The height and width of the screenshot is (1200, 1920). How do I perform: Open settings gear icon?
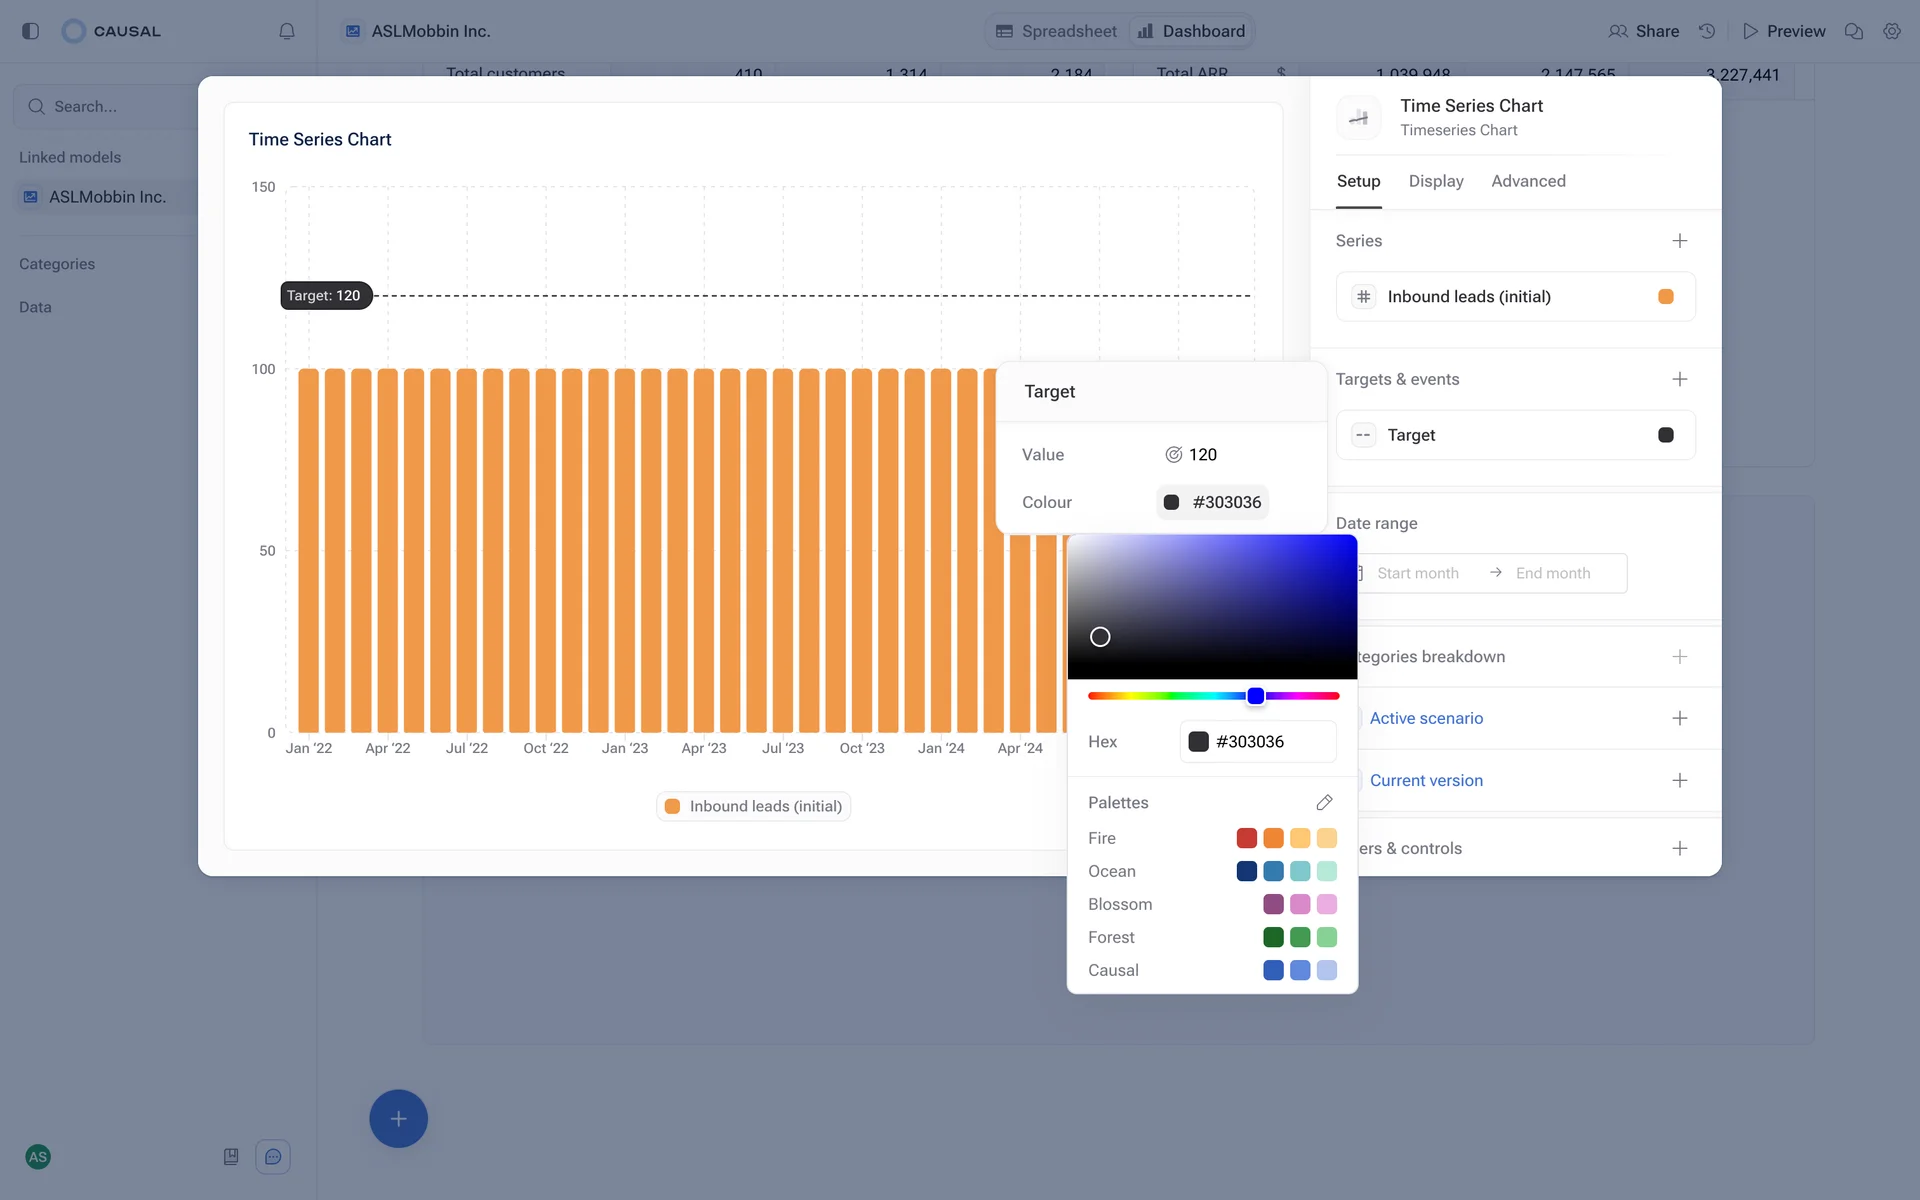(1891, 31)
